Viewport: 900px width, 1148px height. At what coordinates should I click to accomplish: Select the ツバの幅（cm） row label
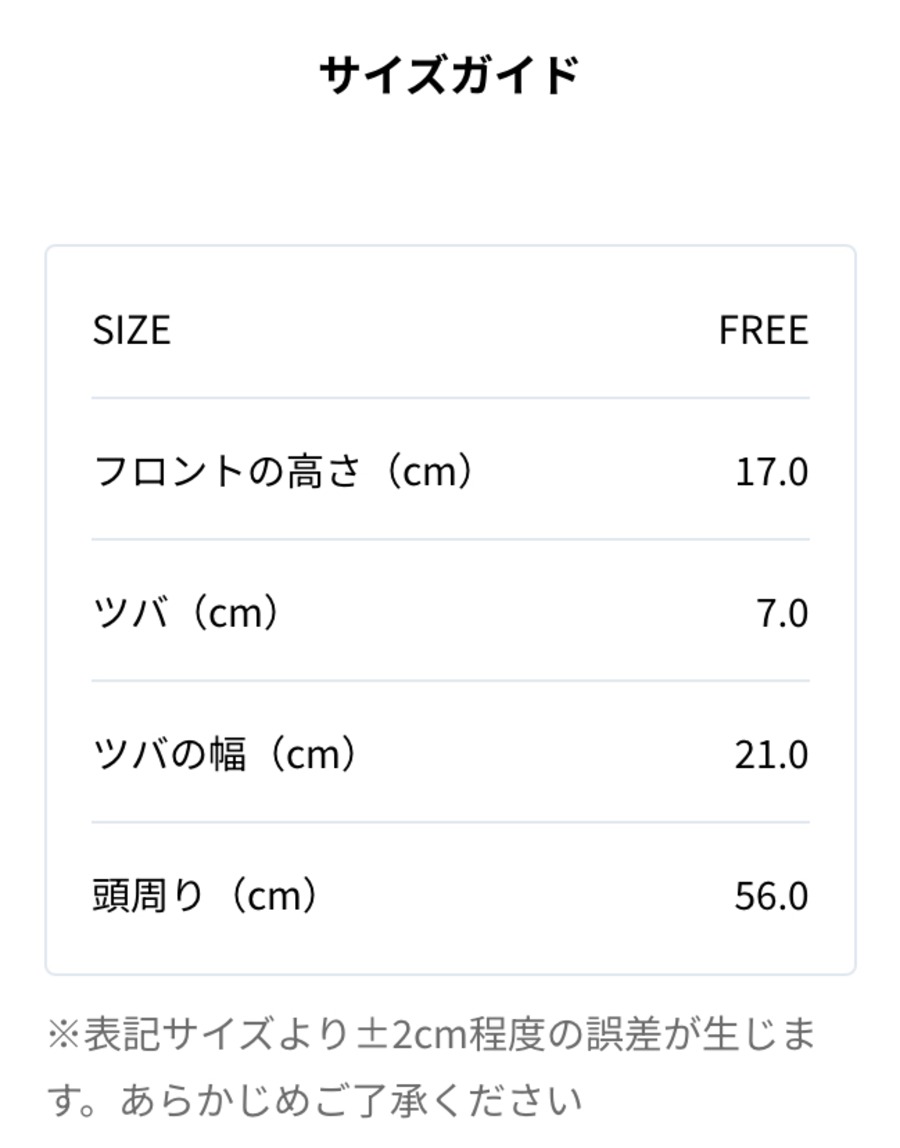[225, 754]
